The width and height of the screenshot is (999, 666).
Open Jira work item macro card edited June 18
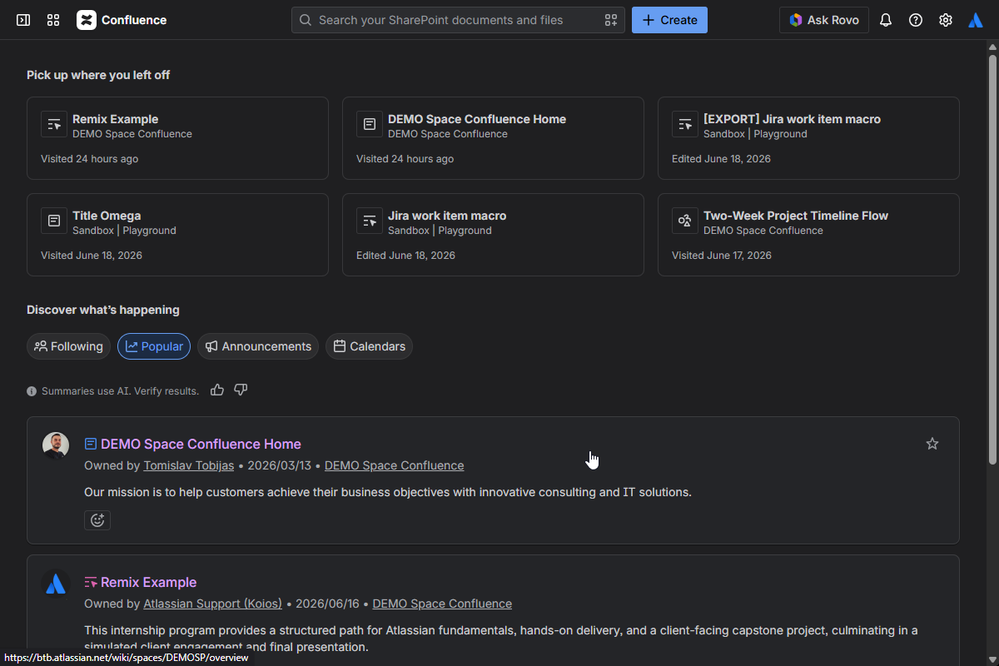pyautogui.click(x=493, y=235)
